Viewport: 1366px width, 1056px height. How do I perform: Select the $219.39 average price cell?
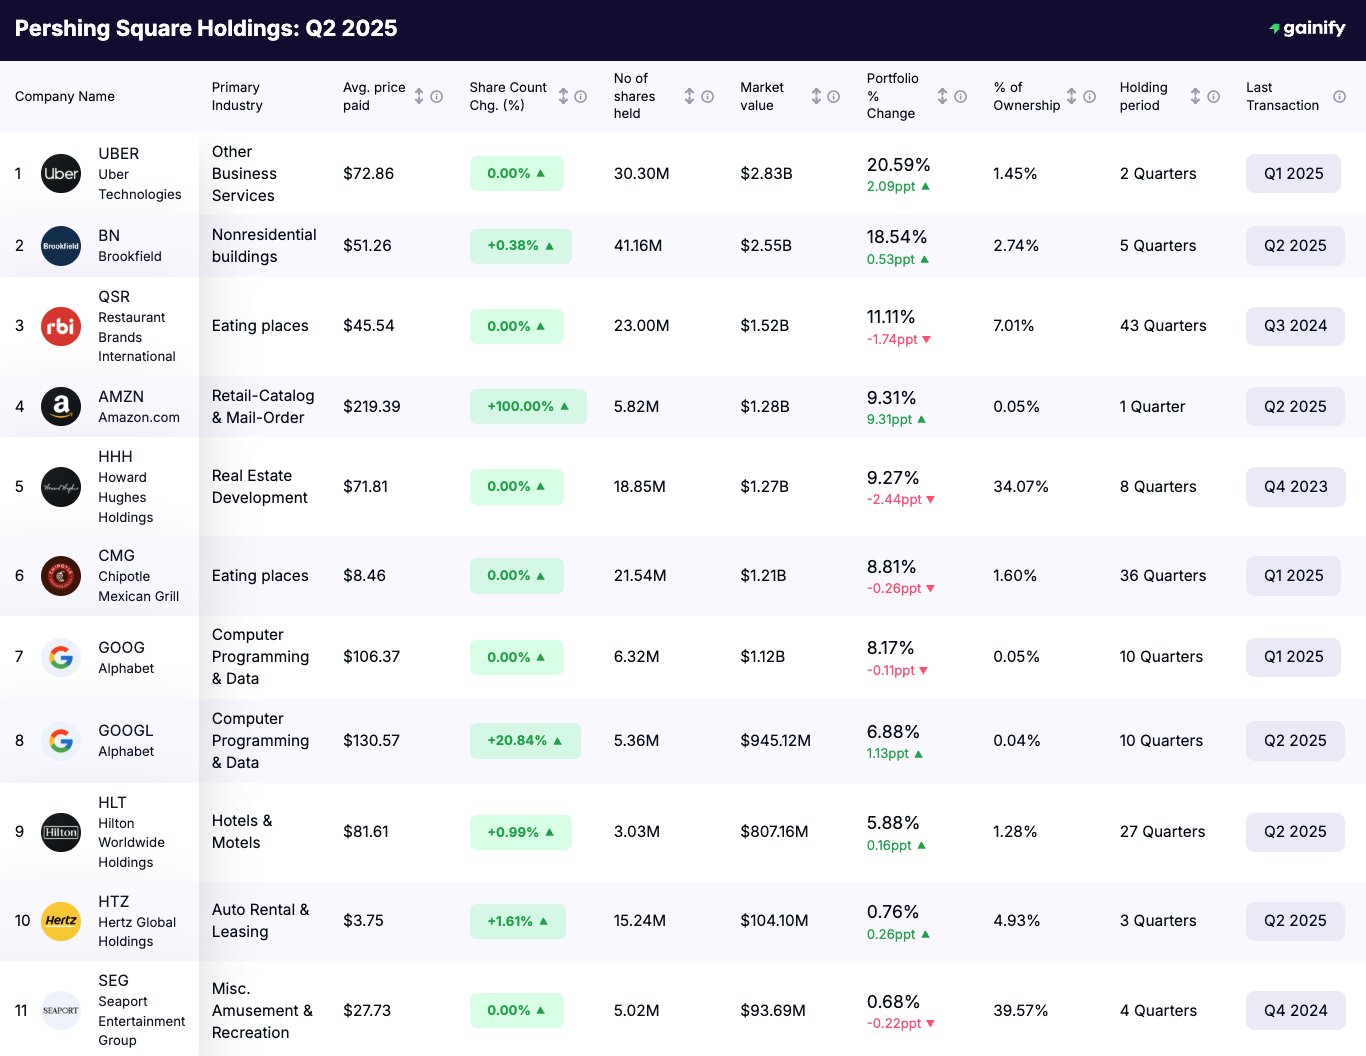pos(372,407)
